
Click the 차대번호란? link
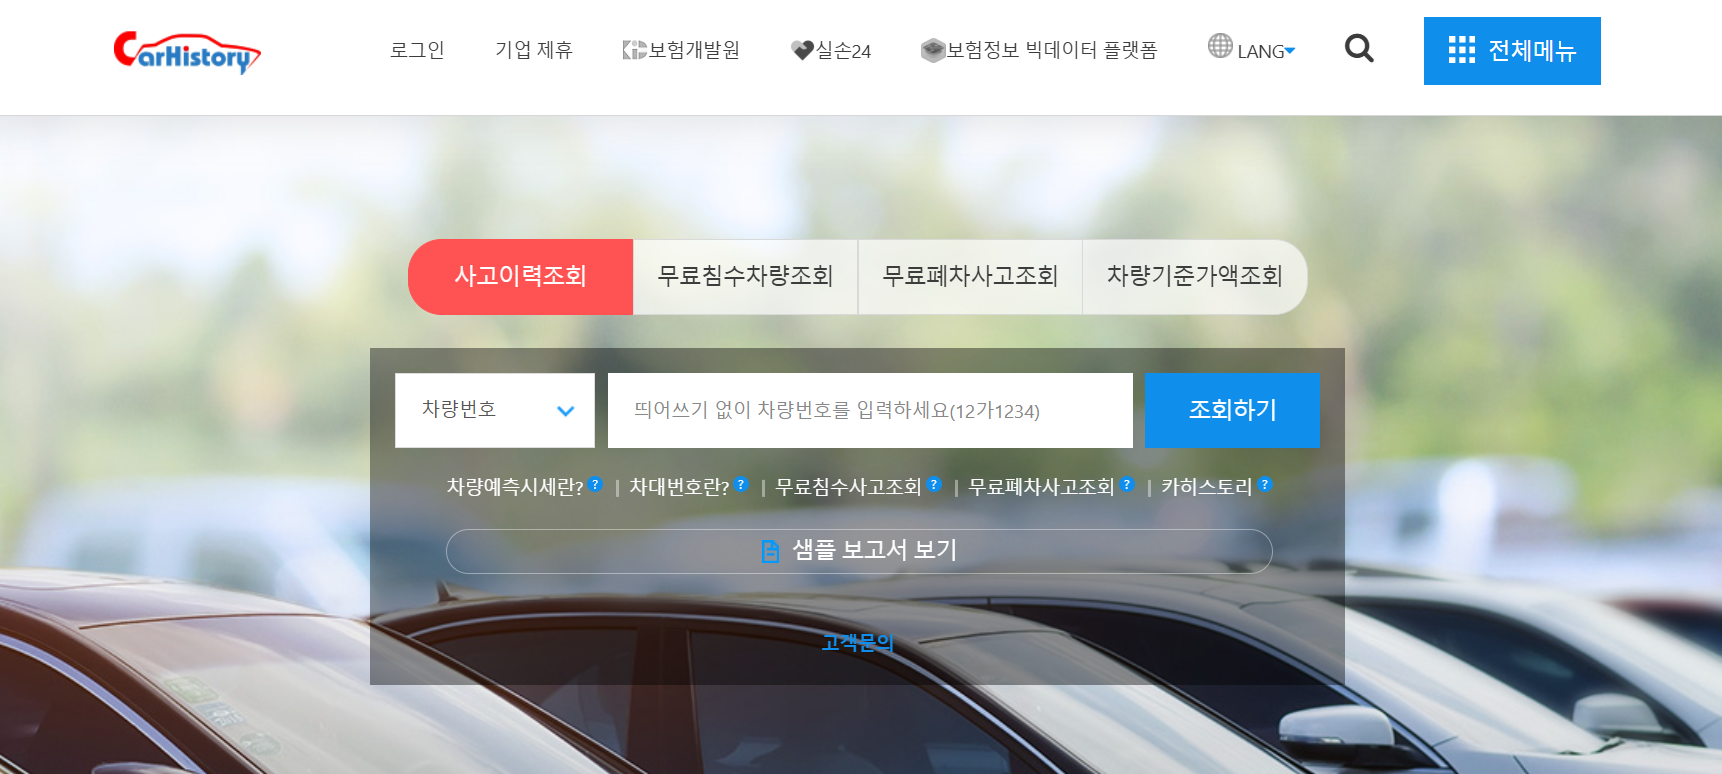(679, 487)
